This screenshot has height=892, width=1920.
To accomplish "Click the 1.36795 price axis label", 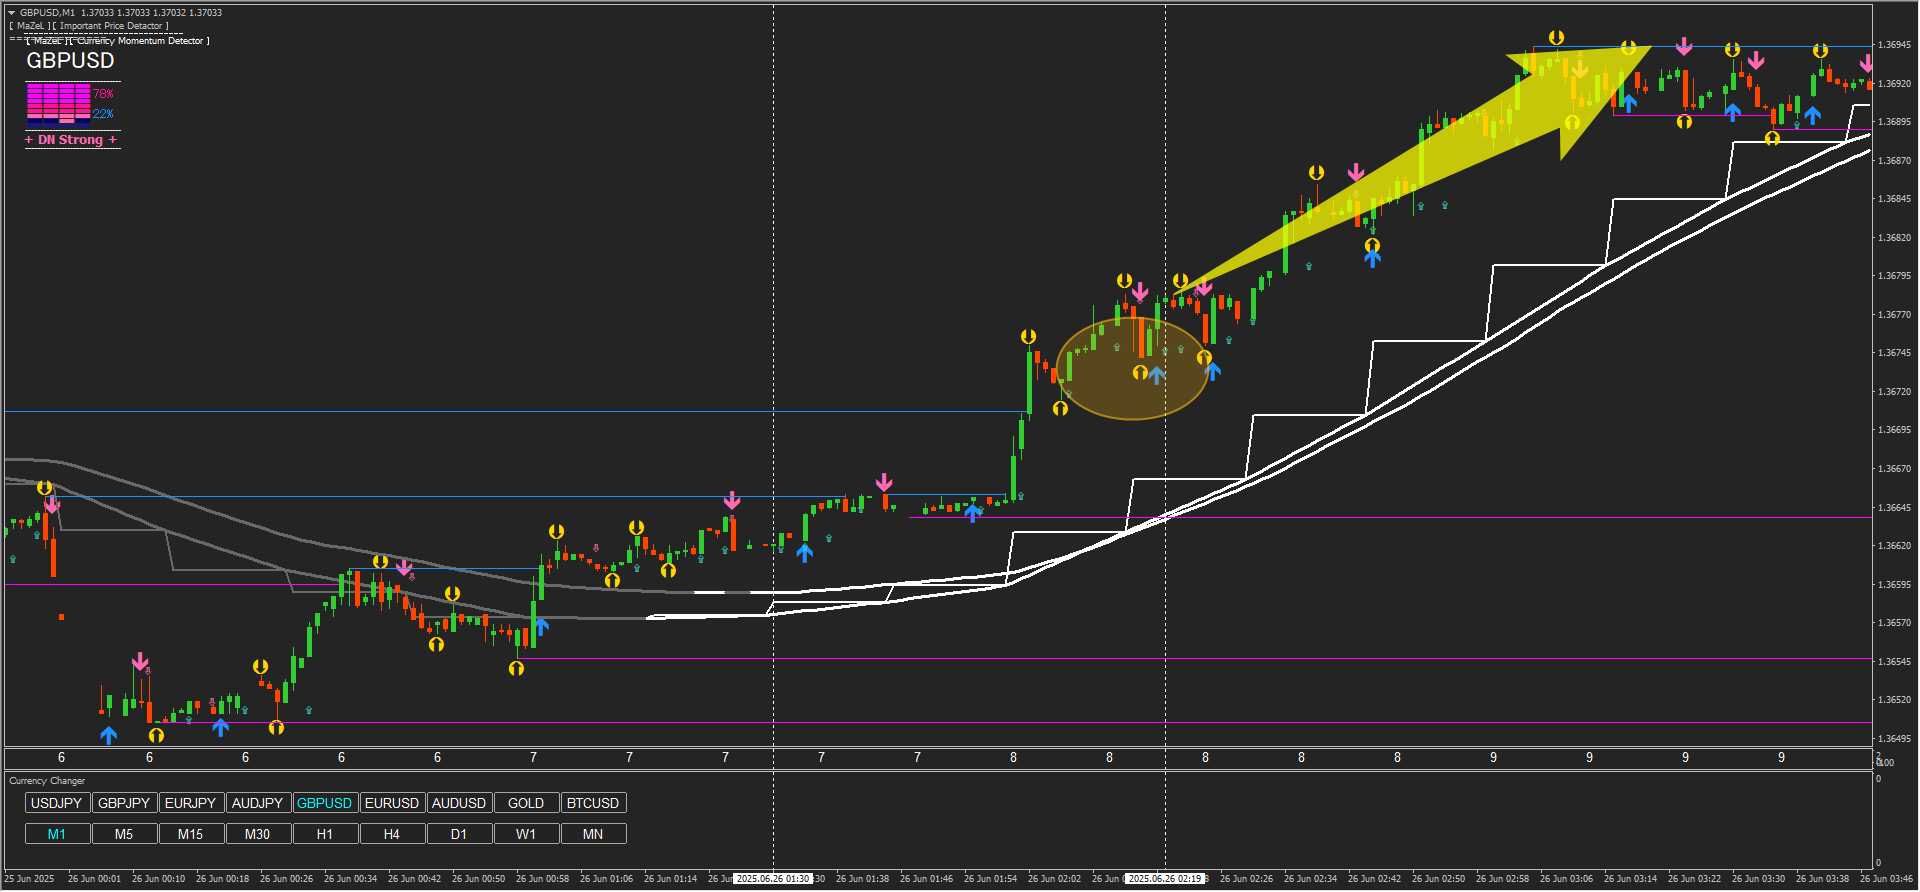I will 1894,276.
